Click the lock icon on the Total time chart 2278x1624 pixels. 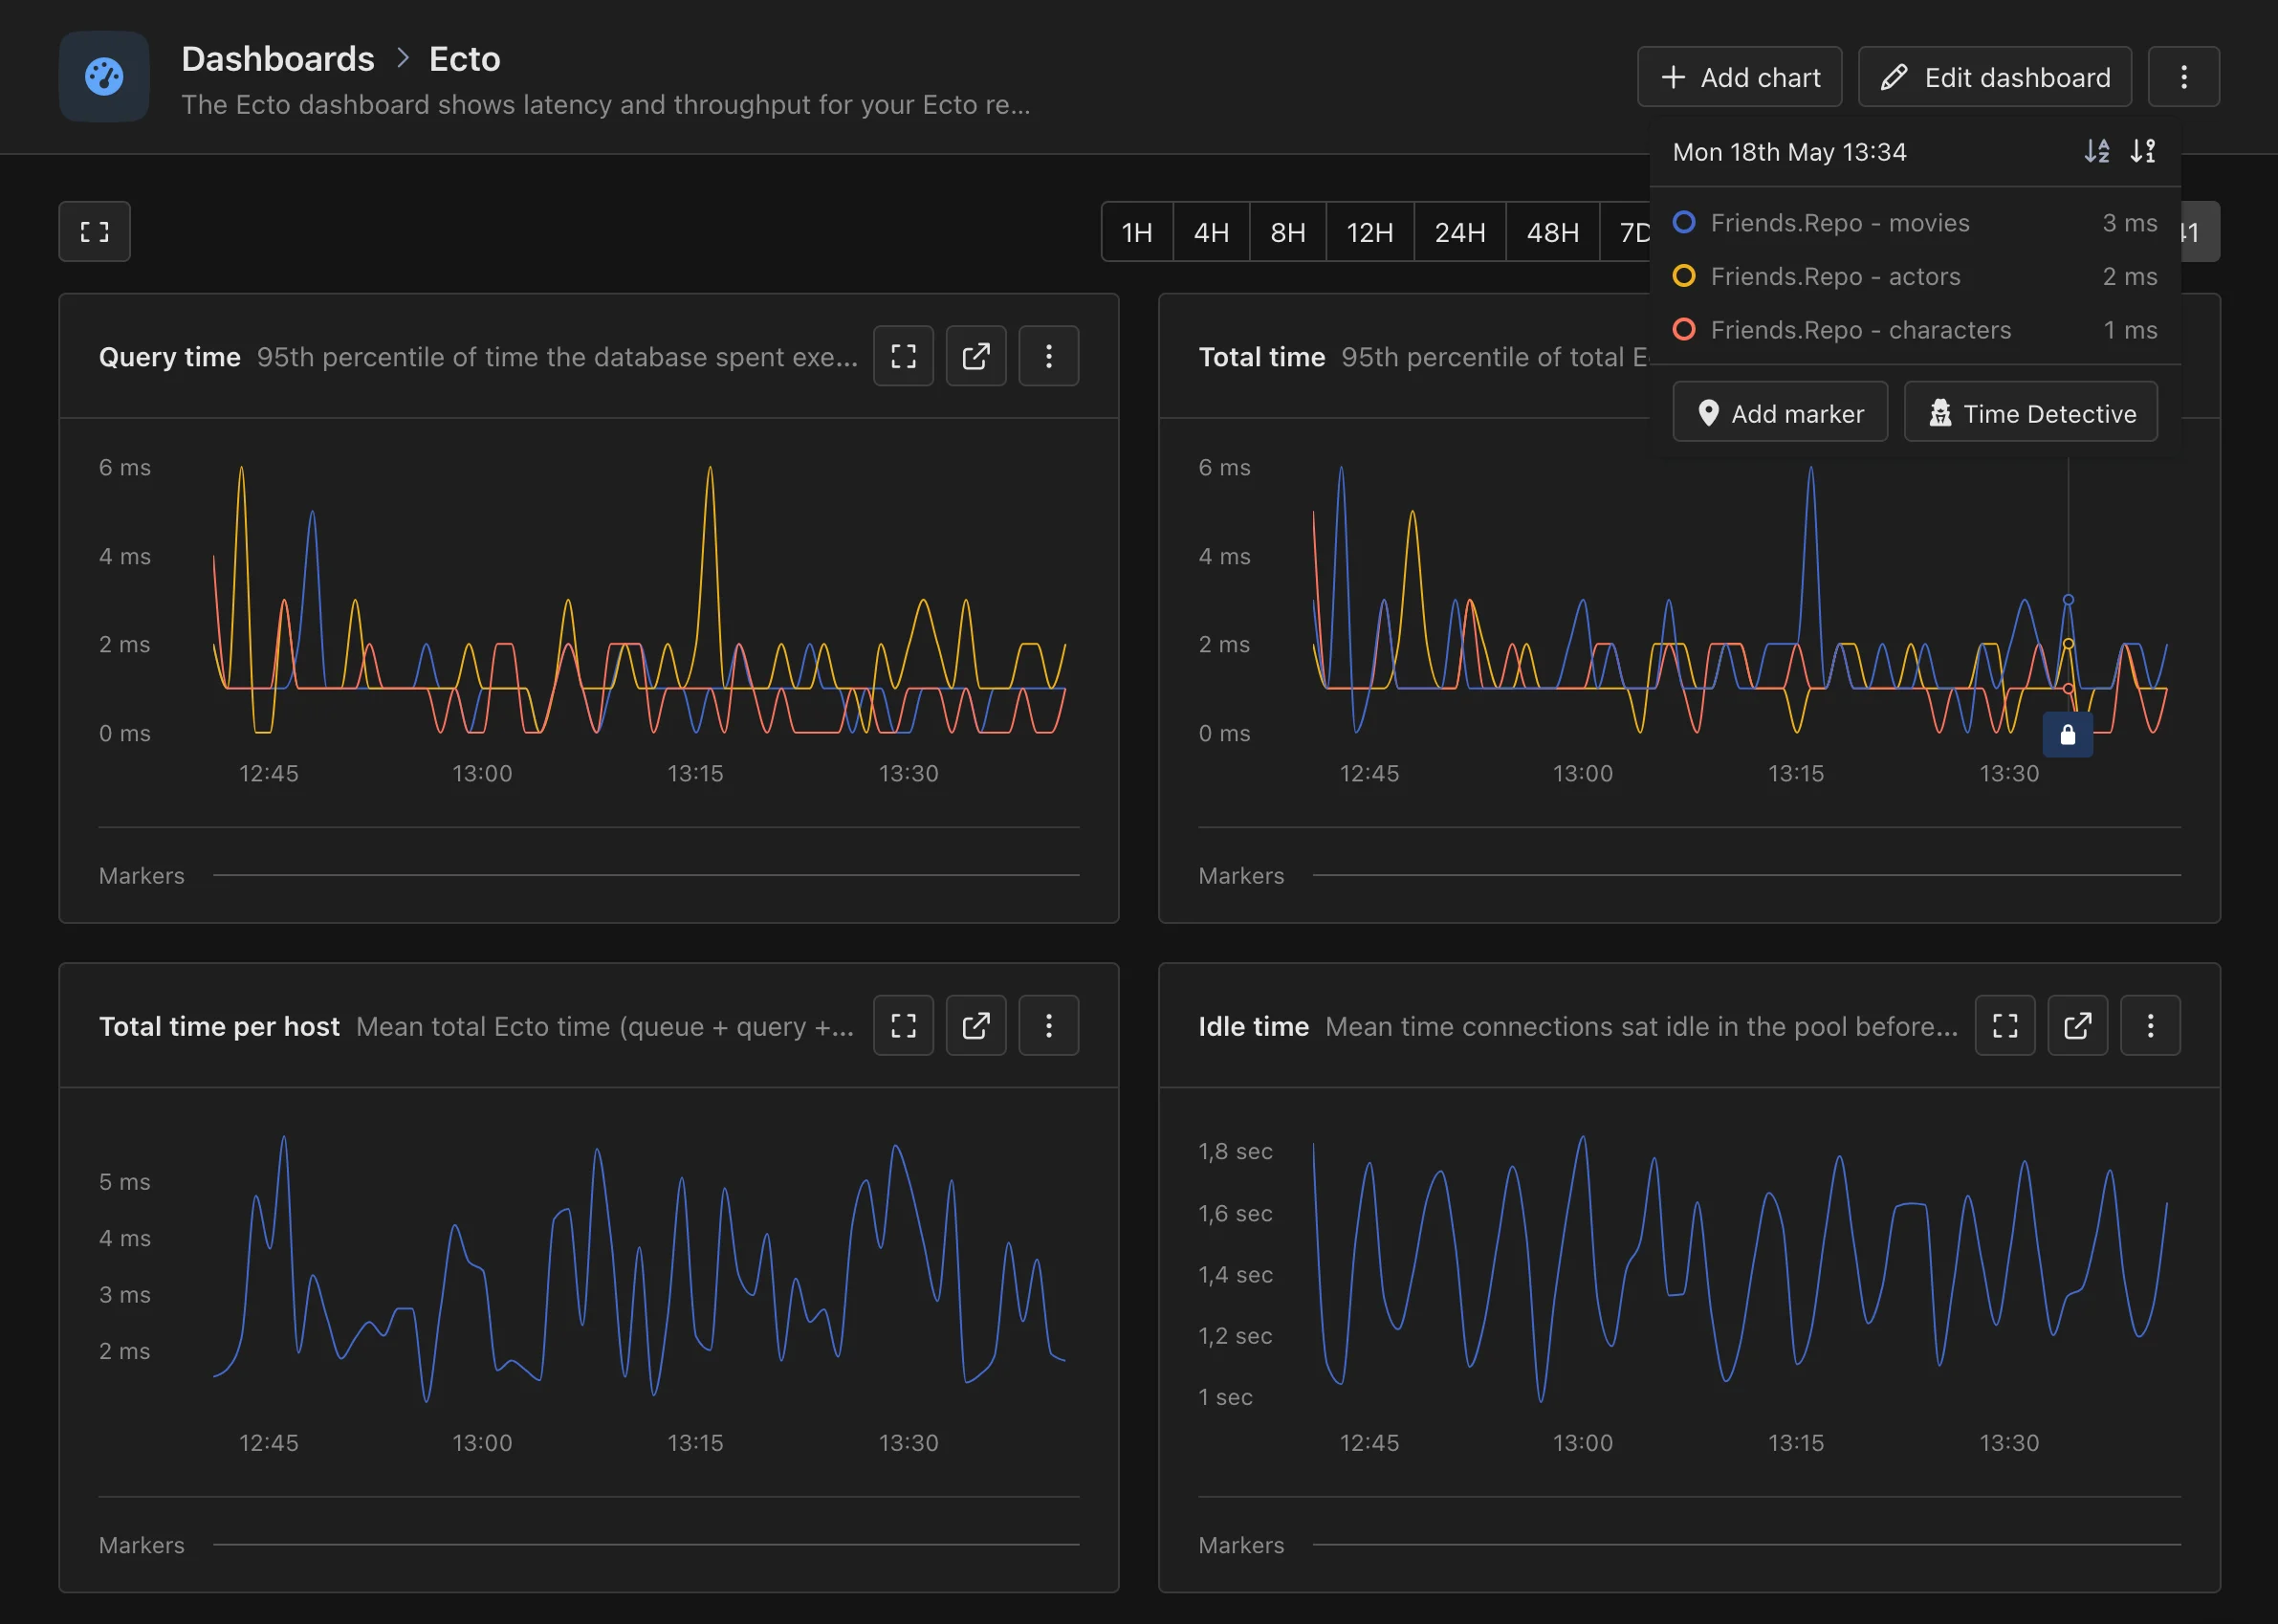[x=2068, y=735]
